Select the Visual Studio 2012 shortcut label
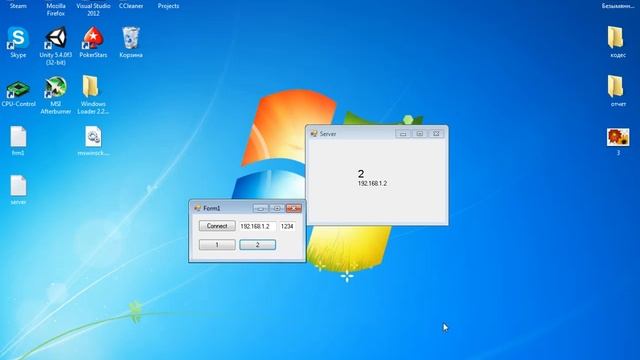Screen dimensions: 640x360 point(93,9)
